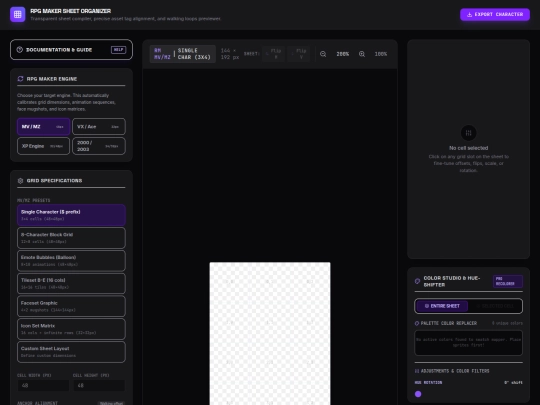Open the Documentation & Guide panel
Image resolution: width=540 pixels, height=405 pixels.
coord(71,50)
